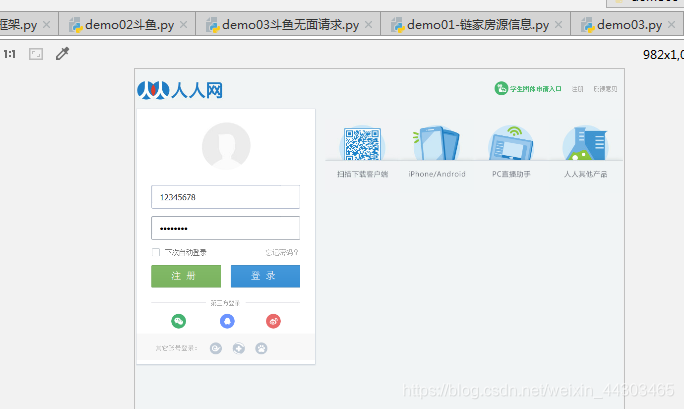Click the green 注册 button
The height and width of the screenshot is (409, 684).
click(x=186, y=276)
